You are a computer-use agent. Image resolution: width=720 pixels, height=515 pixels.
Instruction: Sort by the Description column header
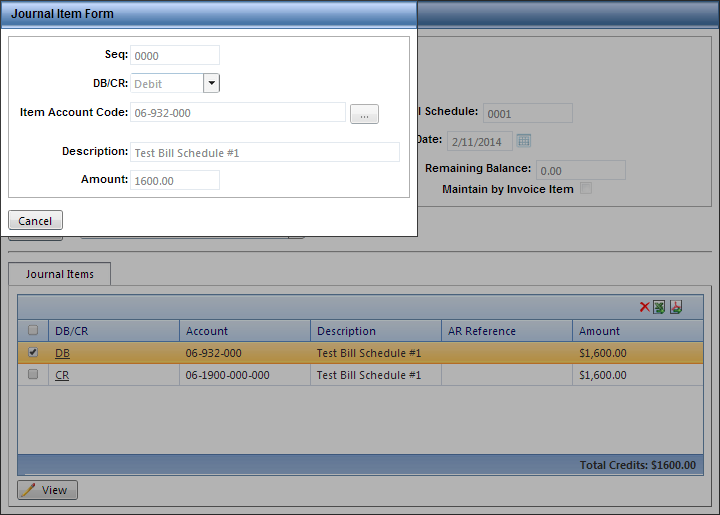click(376, 331)
